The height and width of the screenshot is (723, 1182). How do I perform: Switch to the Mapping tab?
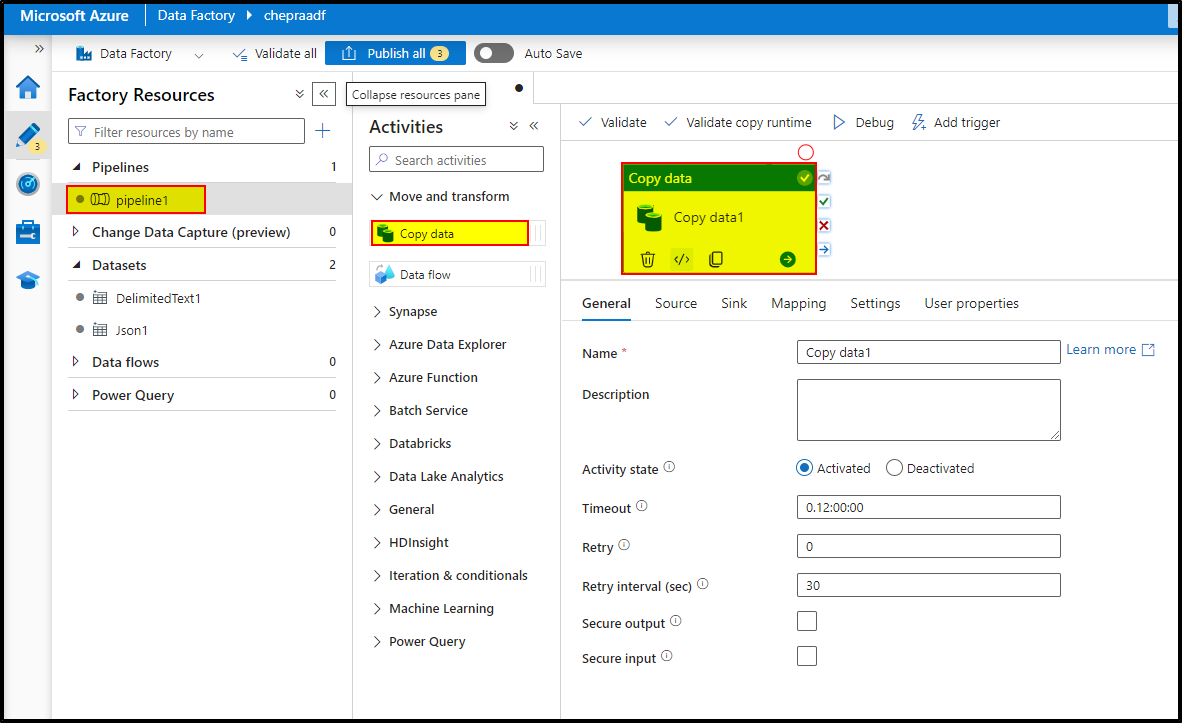tap(798, 303)
